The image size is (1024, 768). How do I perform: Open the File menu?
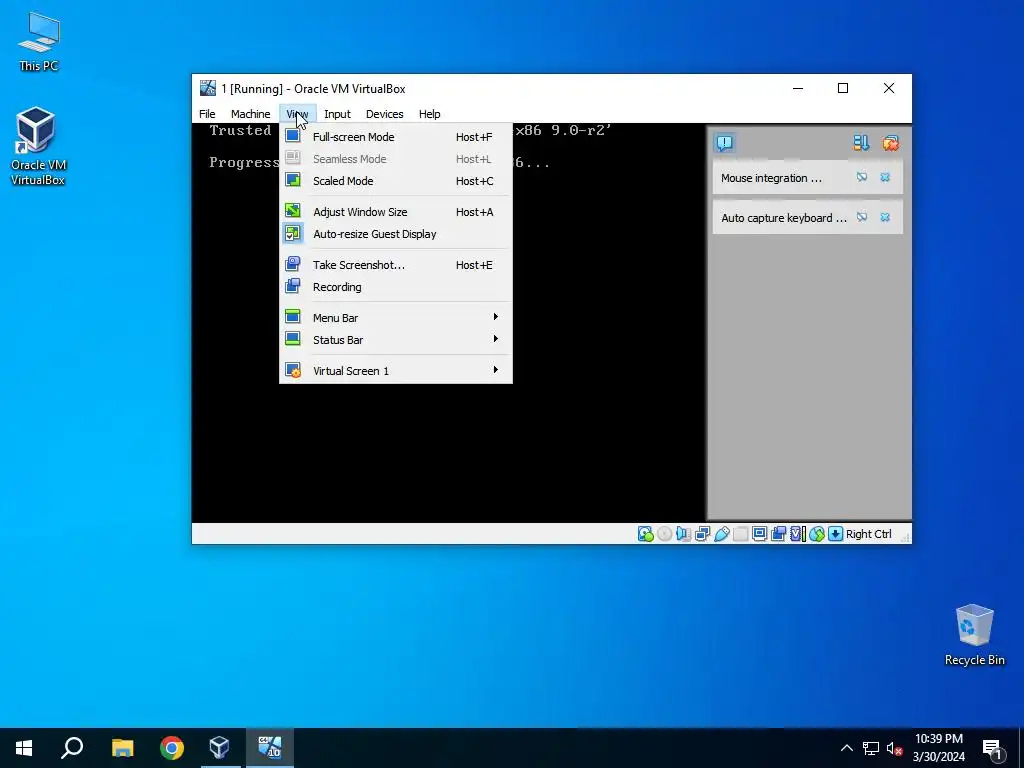coord(207,114)
